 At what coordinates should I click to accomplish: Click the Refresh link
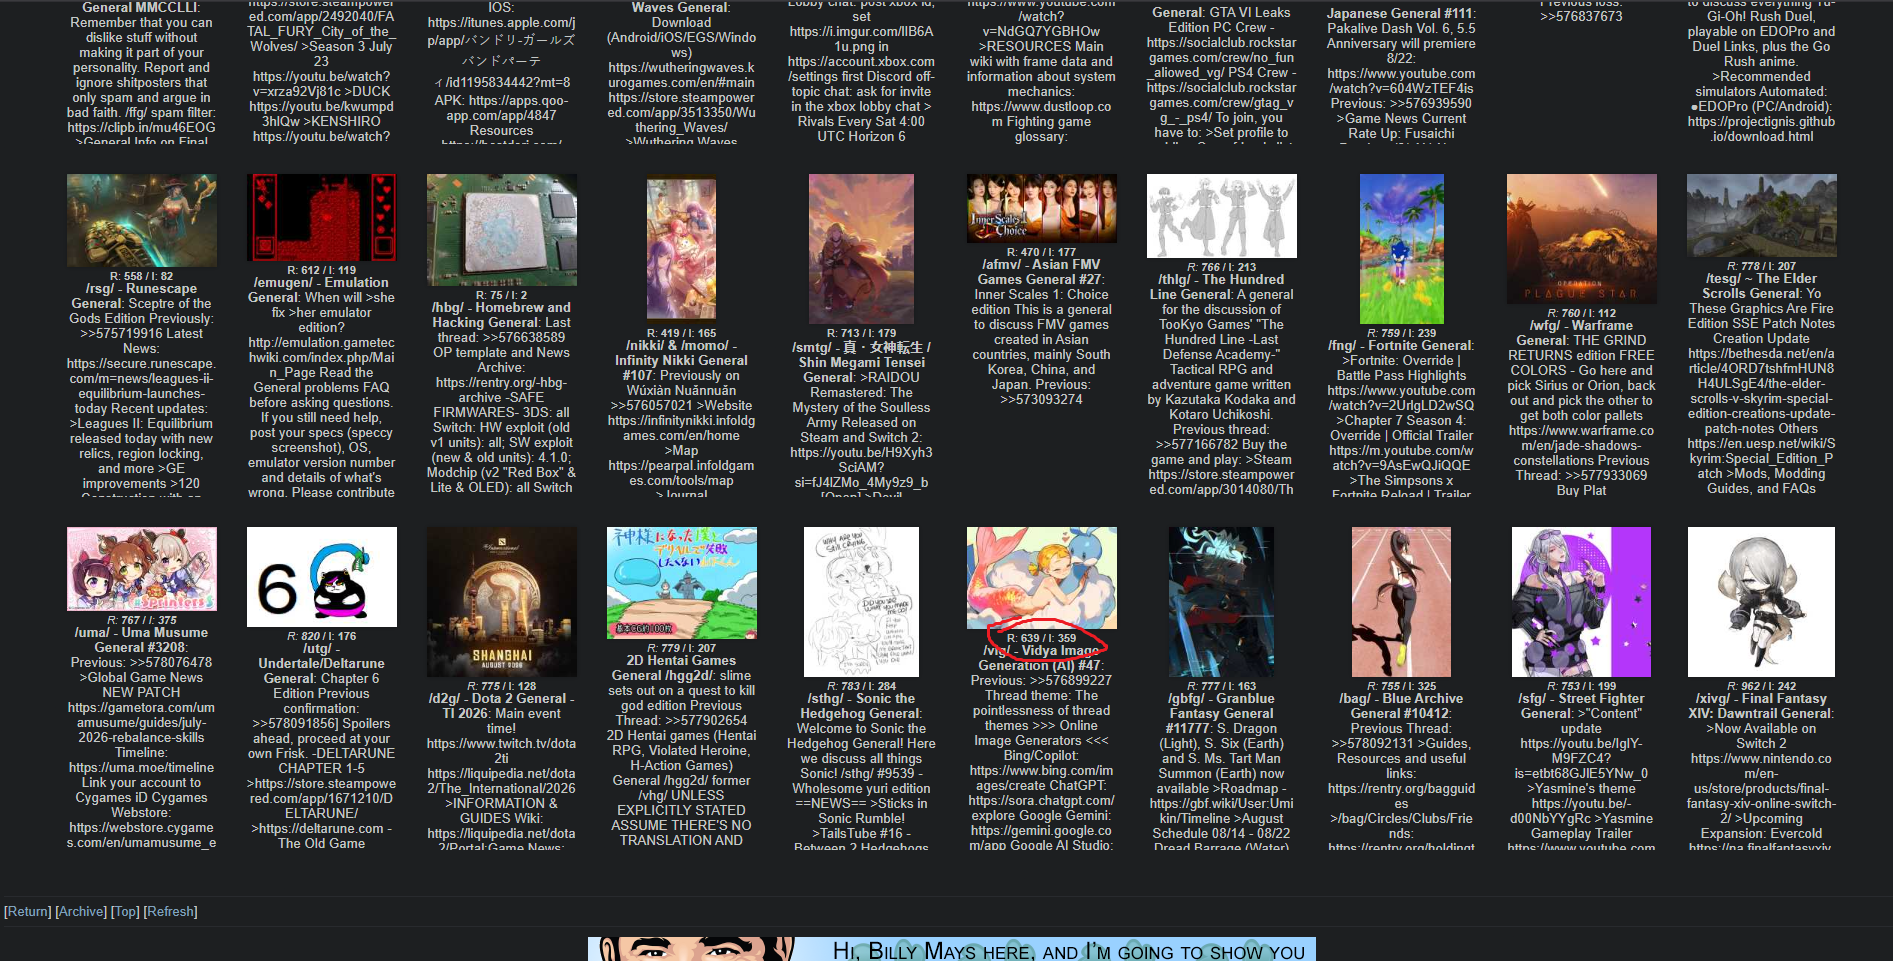point(171,912)
